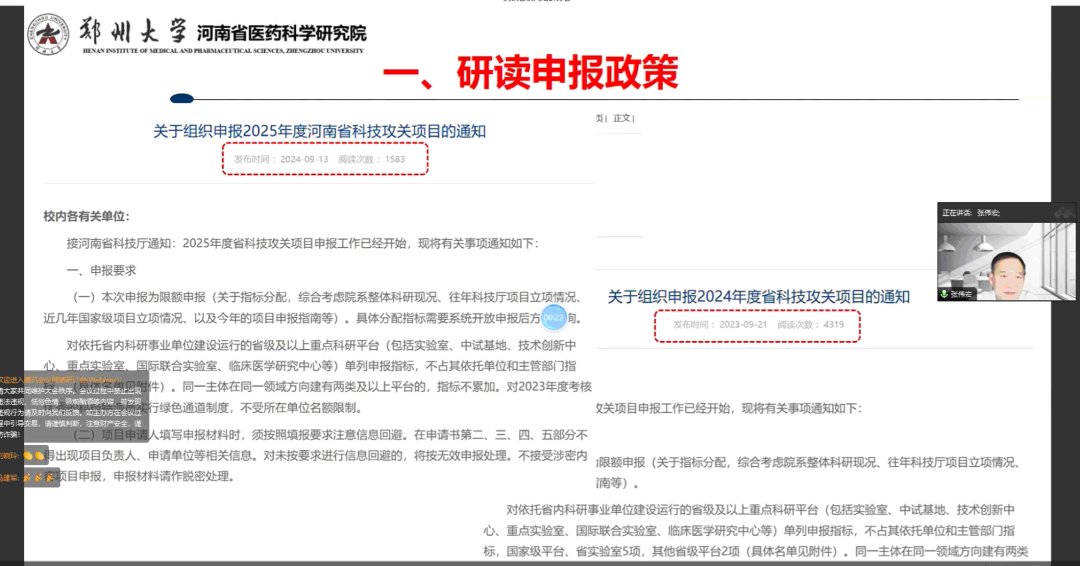Click the dark blue oval slide divider marker
The width and height of the screenshot is (1080, 566).
coord(181,98)
